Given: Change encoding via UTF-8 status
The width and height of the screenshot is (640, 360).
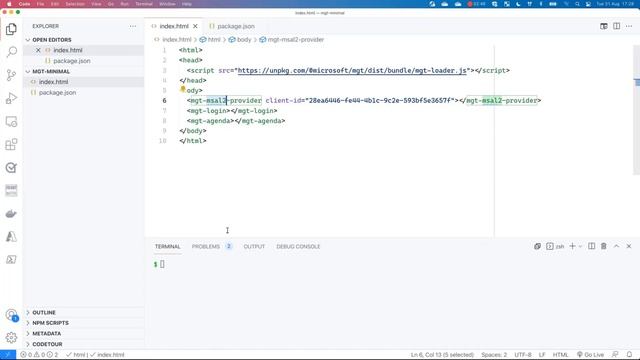Looking at the screenshot, I should click(x=523, y=355).
